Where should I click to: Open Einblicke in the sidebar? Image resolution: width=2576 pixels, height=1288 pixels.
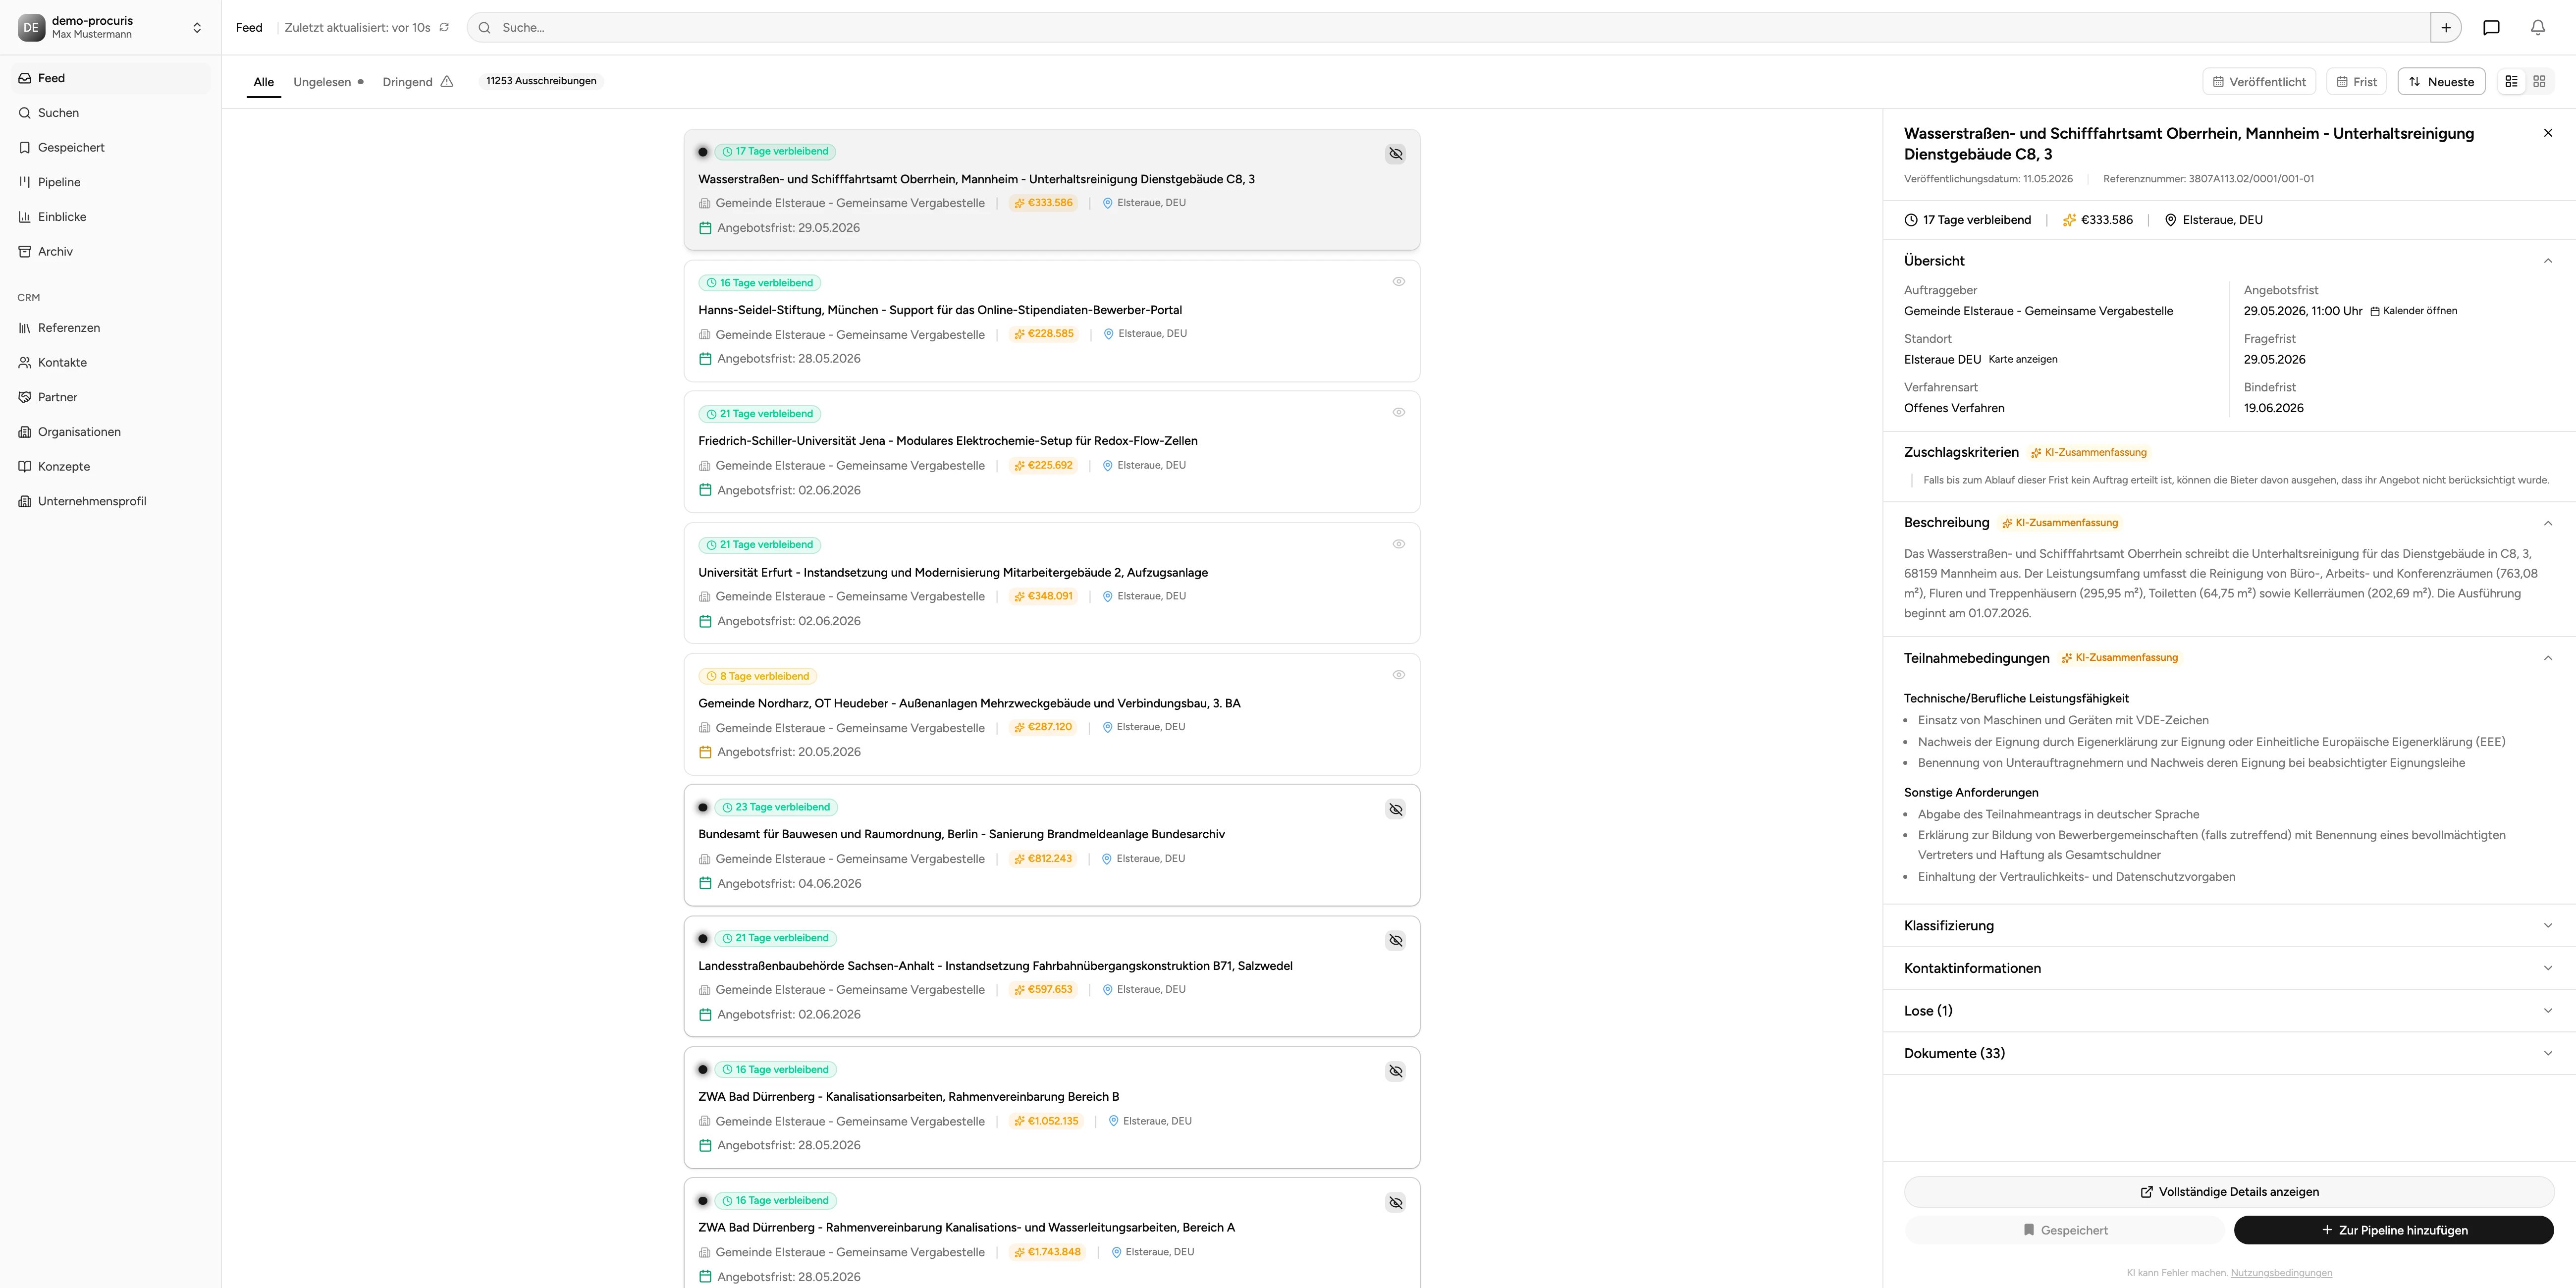[x=110, y=217]
